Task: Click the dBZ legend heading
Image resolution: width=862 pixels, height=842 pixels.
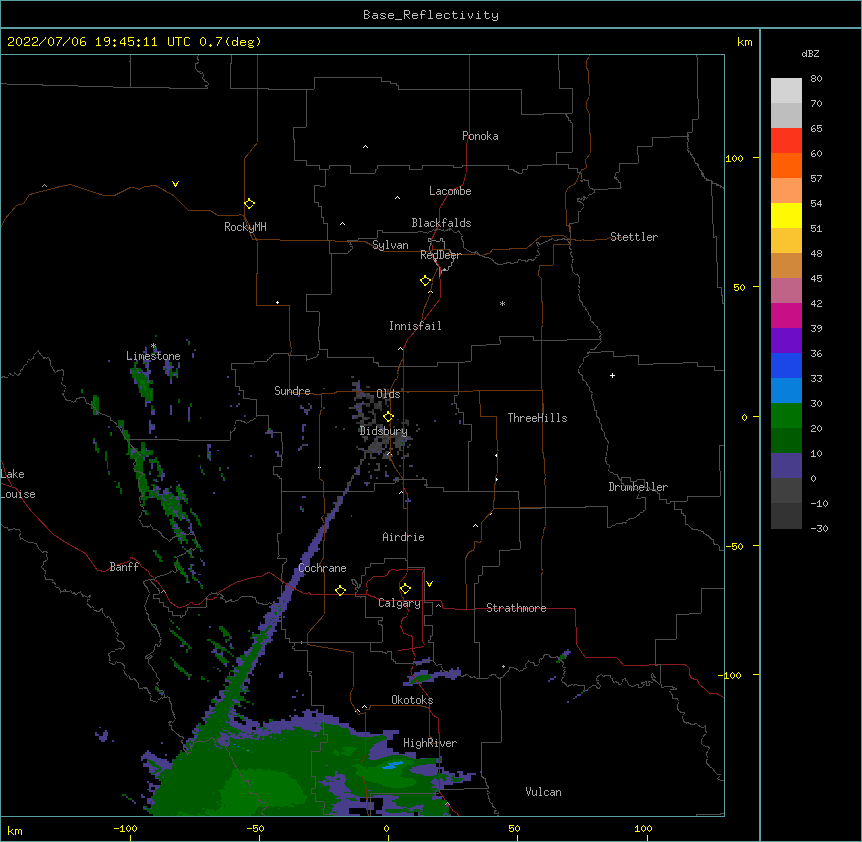Action: click(x=810, y=53)
